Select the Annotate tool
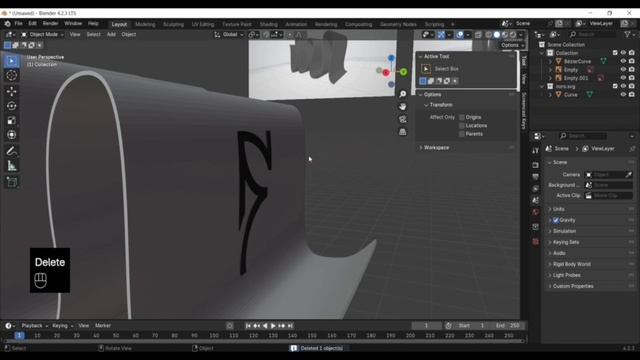The height and width of the screenshot is (360, 640). coord(11,151)
